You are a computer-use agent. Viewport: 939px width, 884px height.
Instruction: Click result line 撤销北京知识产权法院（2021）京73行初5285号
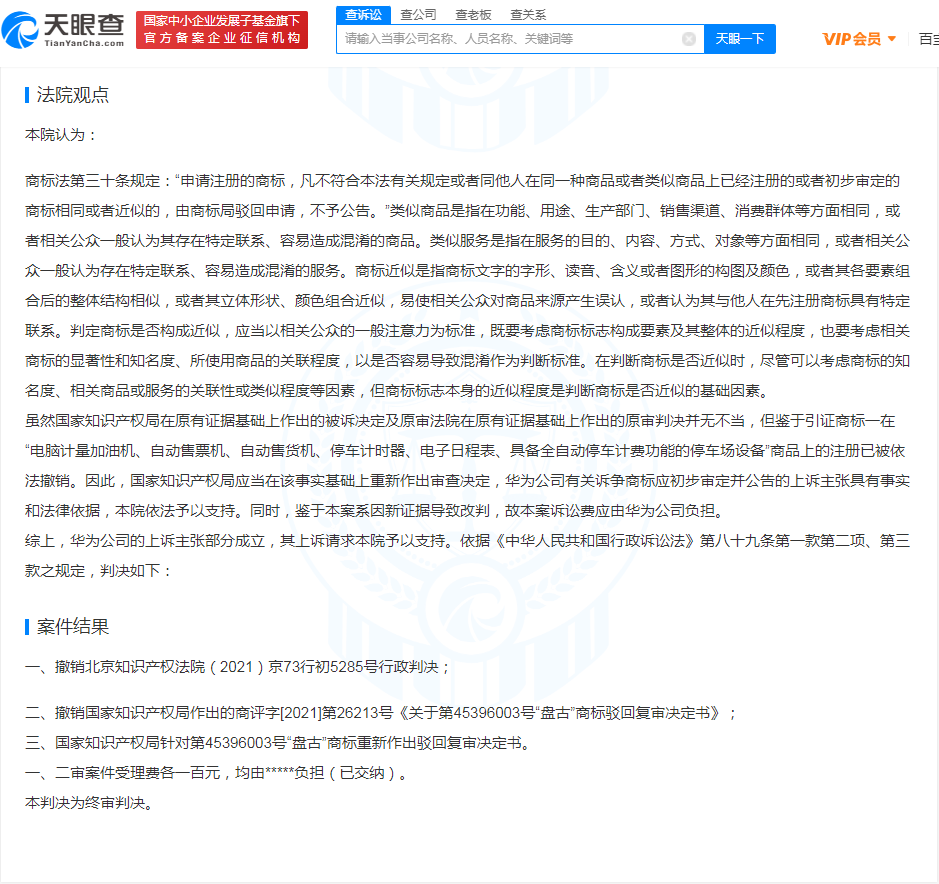point(237,667)
